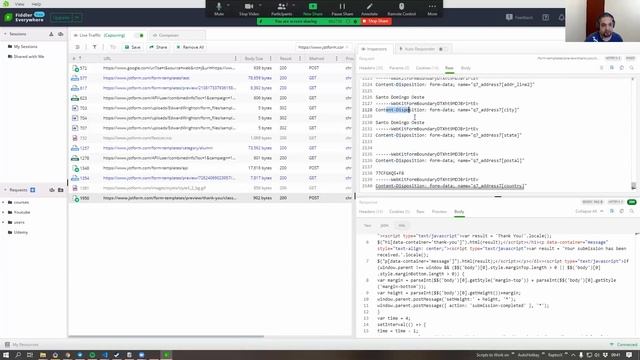Image resolution: width=640 pixels, height=360 pixels.
Task: Click the filter funnel icon in traffic toolbar
Action: click(94, 47)
